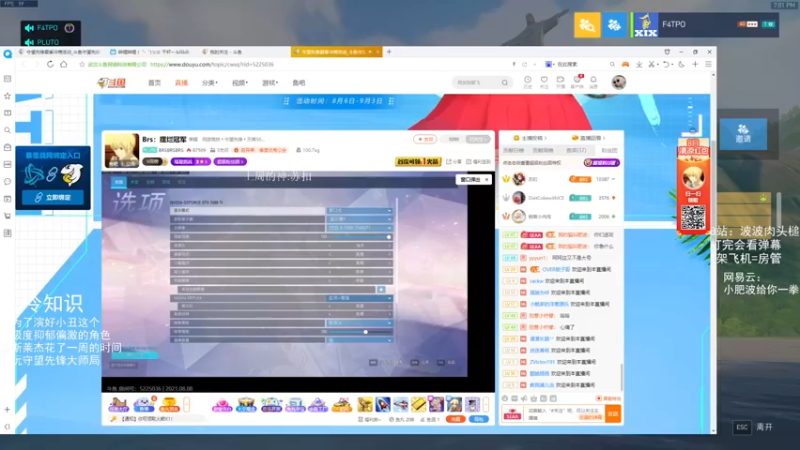Expand 游戏 navigation dropdown
The image size is (800, 450).
pyautogui.click(x=270, y=83)
